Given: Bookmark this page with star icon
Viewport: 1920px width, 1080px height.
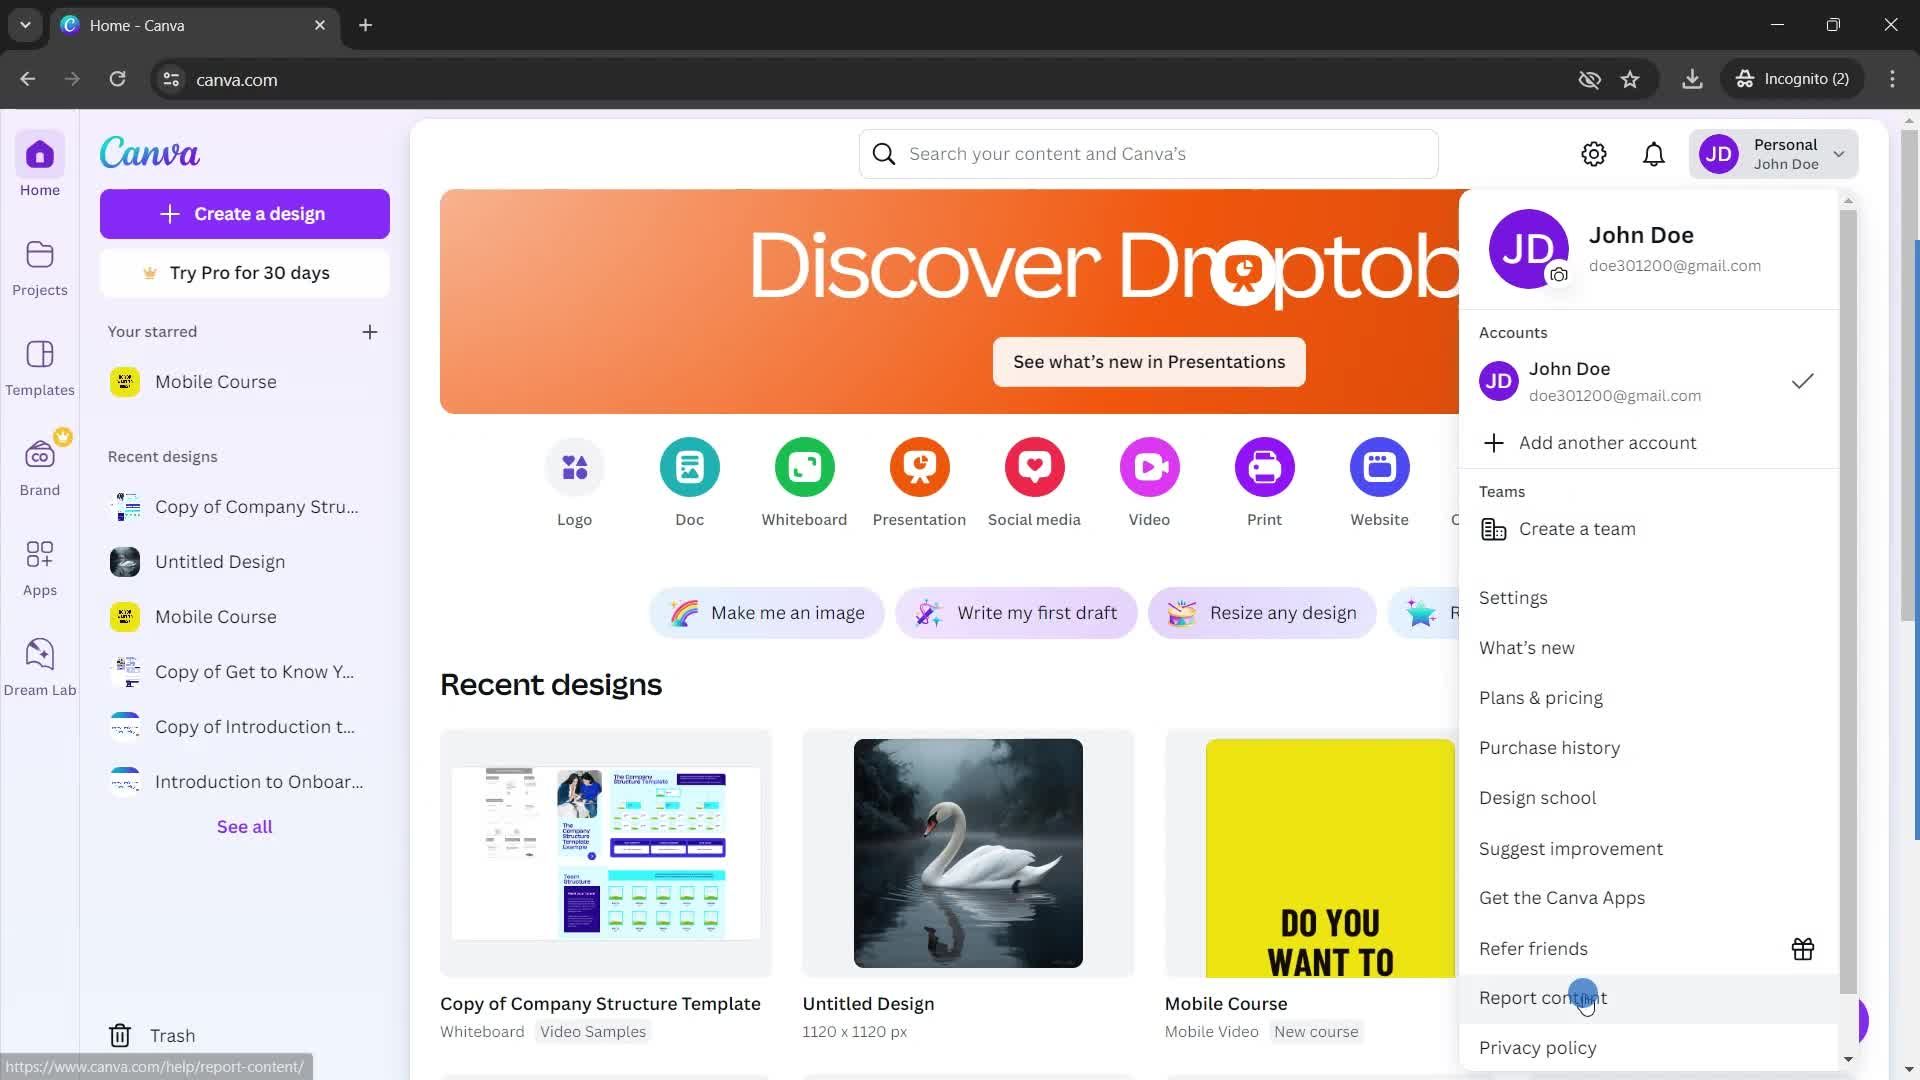Looking at the screenshot, I should click(x=1630, y=79).
